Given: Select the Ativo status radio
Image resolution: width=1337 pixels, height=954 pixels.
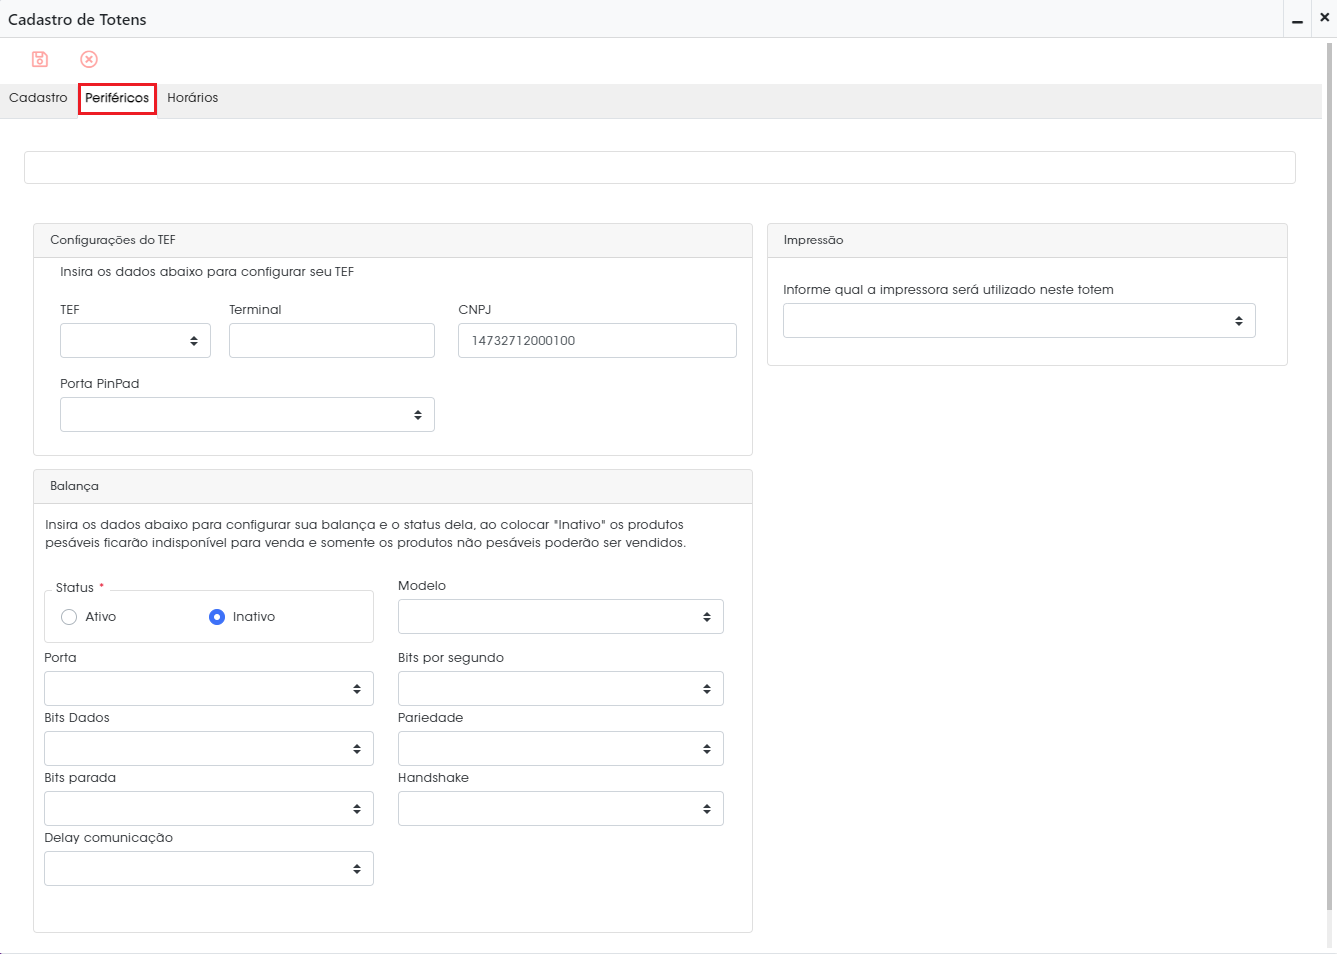Looking at the screenshot, I should [x=69, y=617].
